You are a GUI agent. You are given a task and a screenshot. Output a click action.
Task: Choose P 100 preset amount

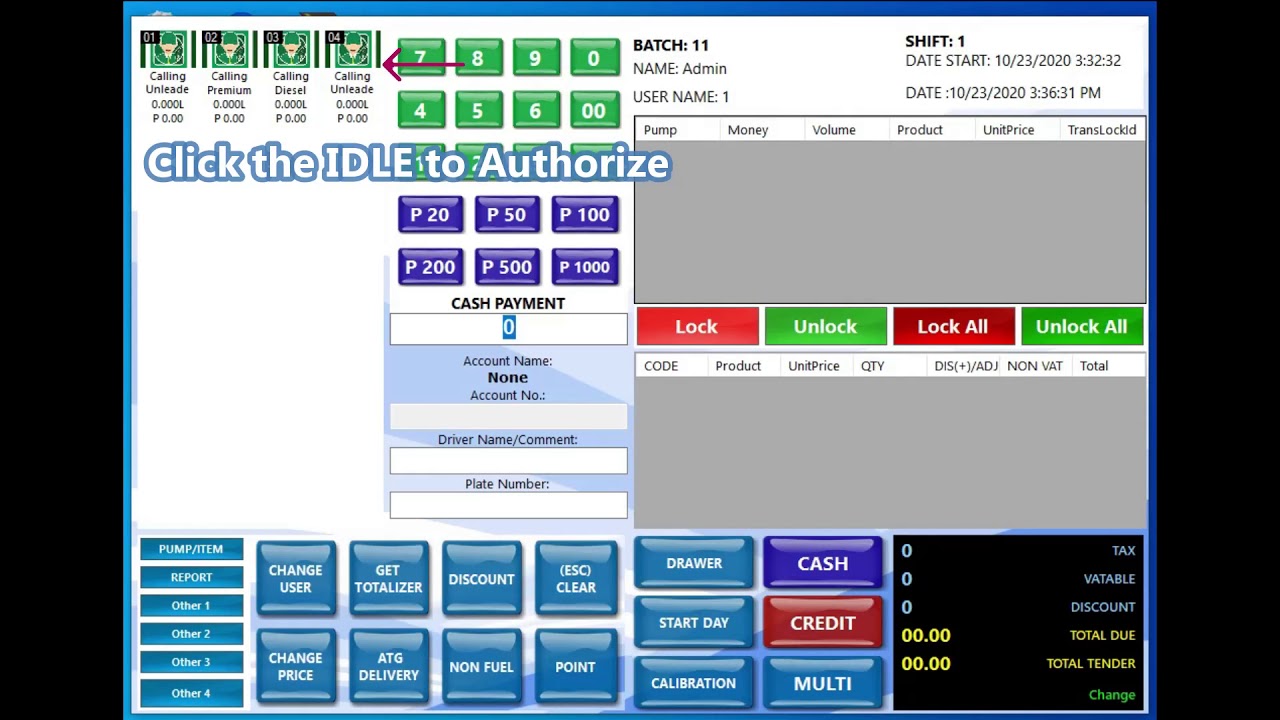[x=585, y=215]
